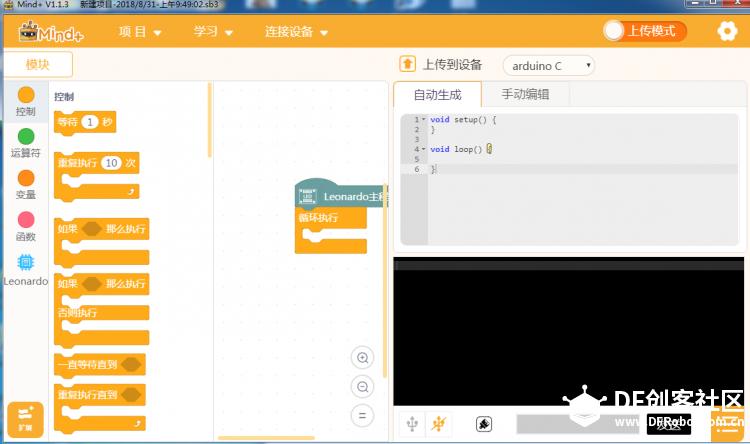
Task: Switch to the 自动生成 code tab
Action: [x=437, y=94]
